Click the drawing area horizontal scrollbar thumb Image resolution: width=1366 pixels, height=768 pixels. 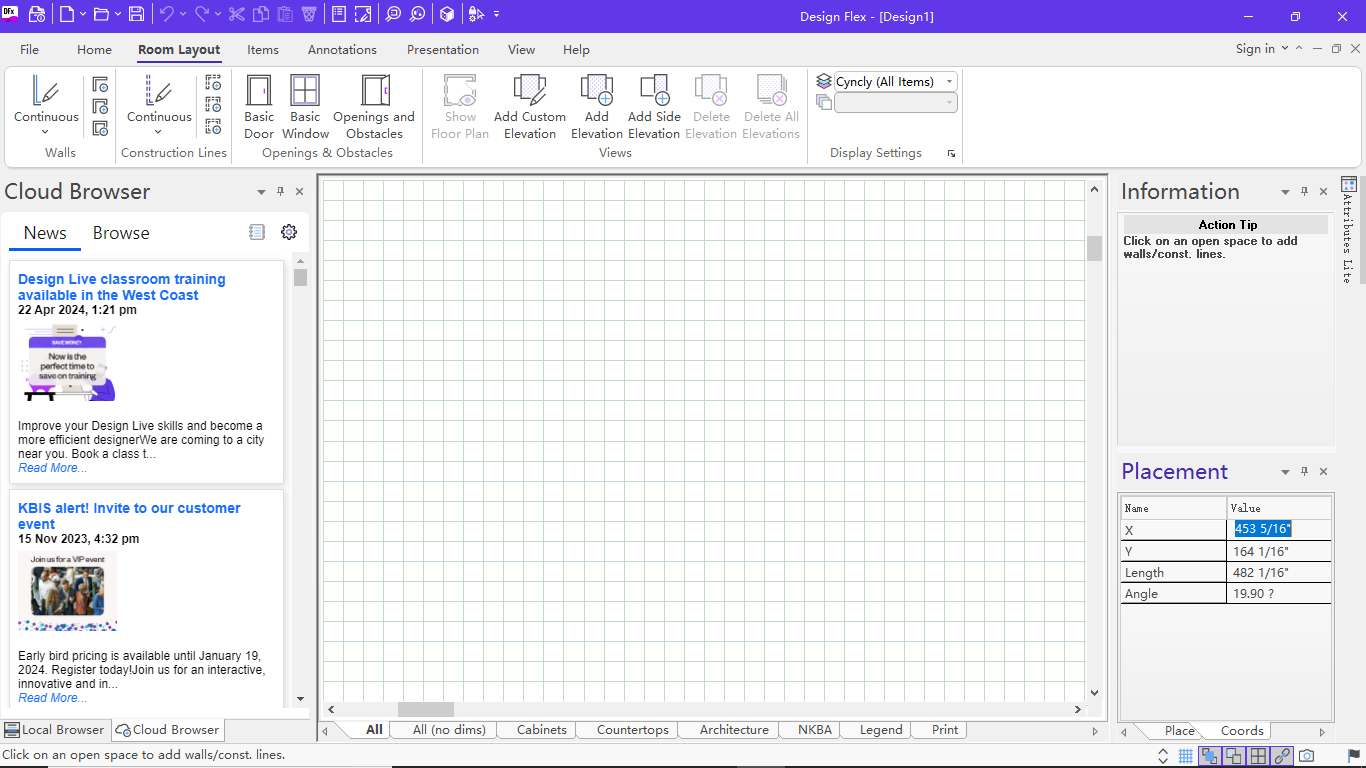pos(426,709)
